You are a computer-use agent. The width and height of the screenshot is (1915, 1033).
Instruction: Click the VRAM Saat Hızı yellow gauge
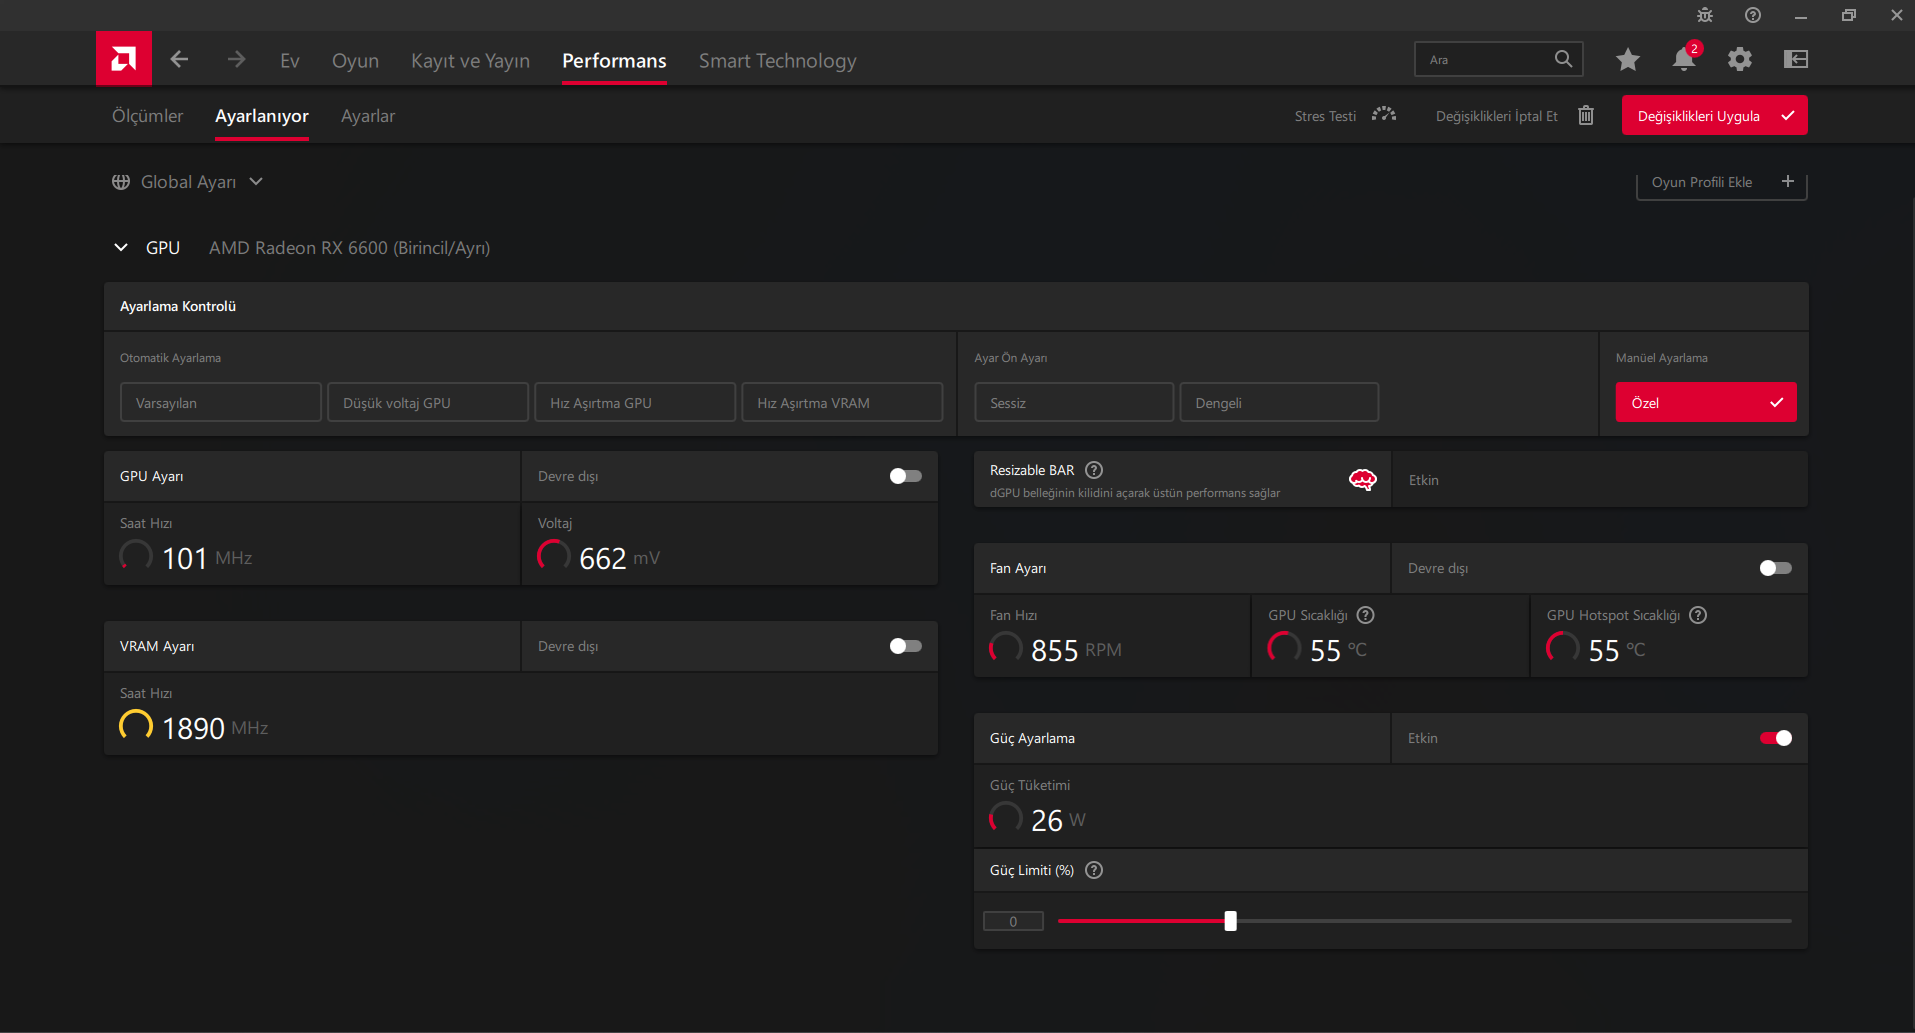(x=136, y=726)
